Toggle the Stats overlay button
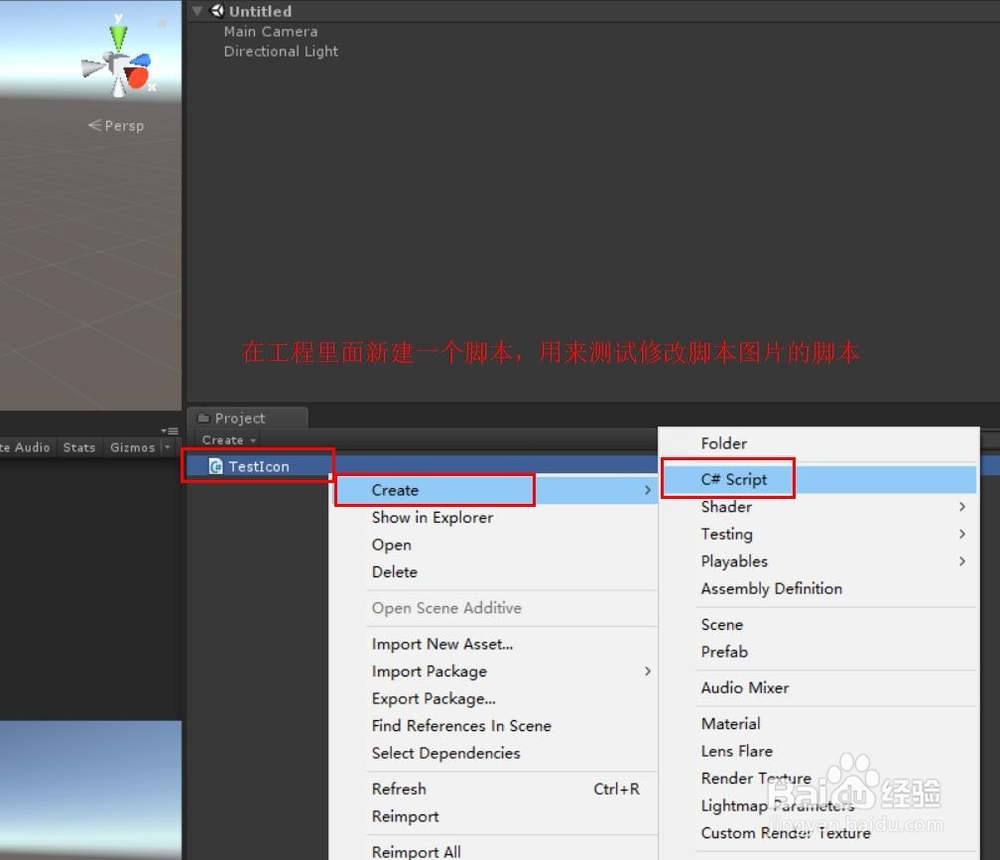This screenshot has height=860, width=1000. [x=78, y=447]
